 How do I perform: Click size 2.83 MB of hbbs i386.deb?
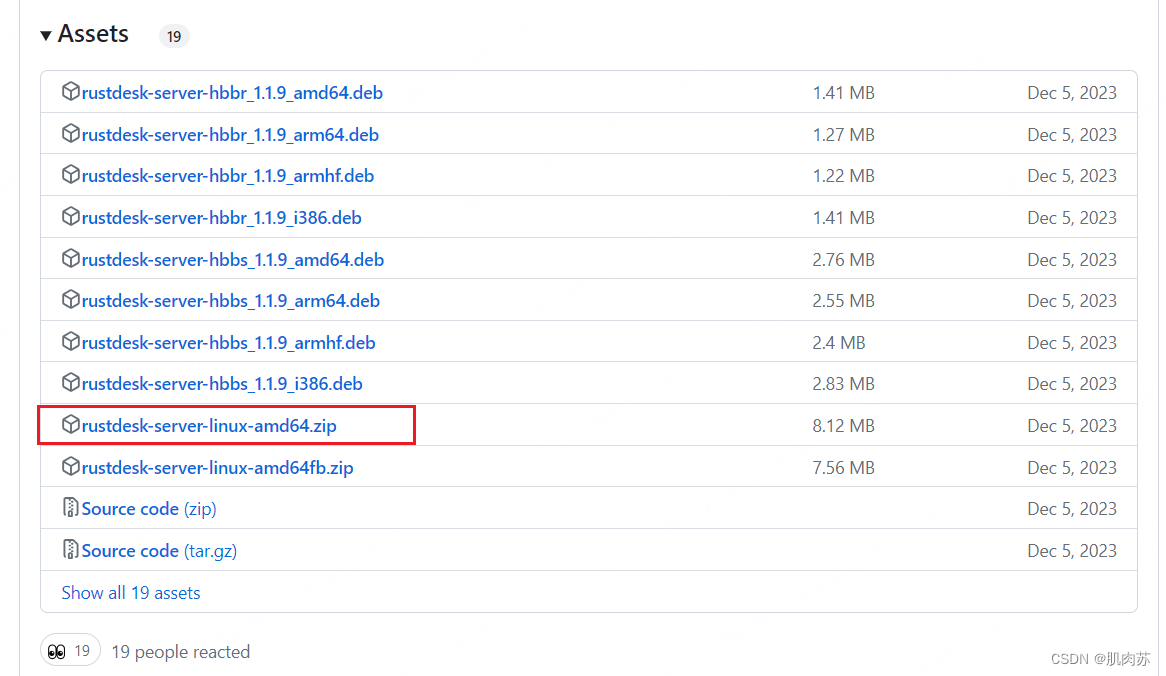pos(843,384)
